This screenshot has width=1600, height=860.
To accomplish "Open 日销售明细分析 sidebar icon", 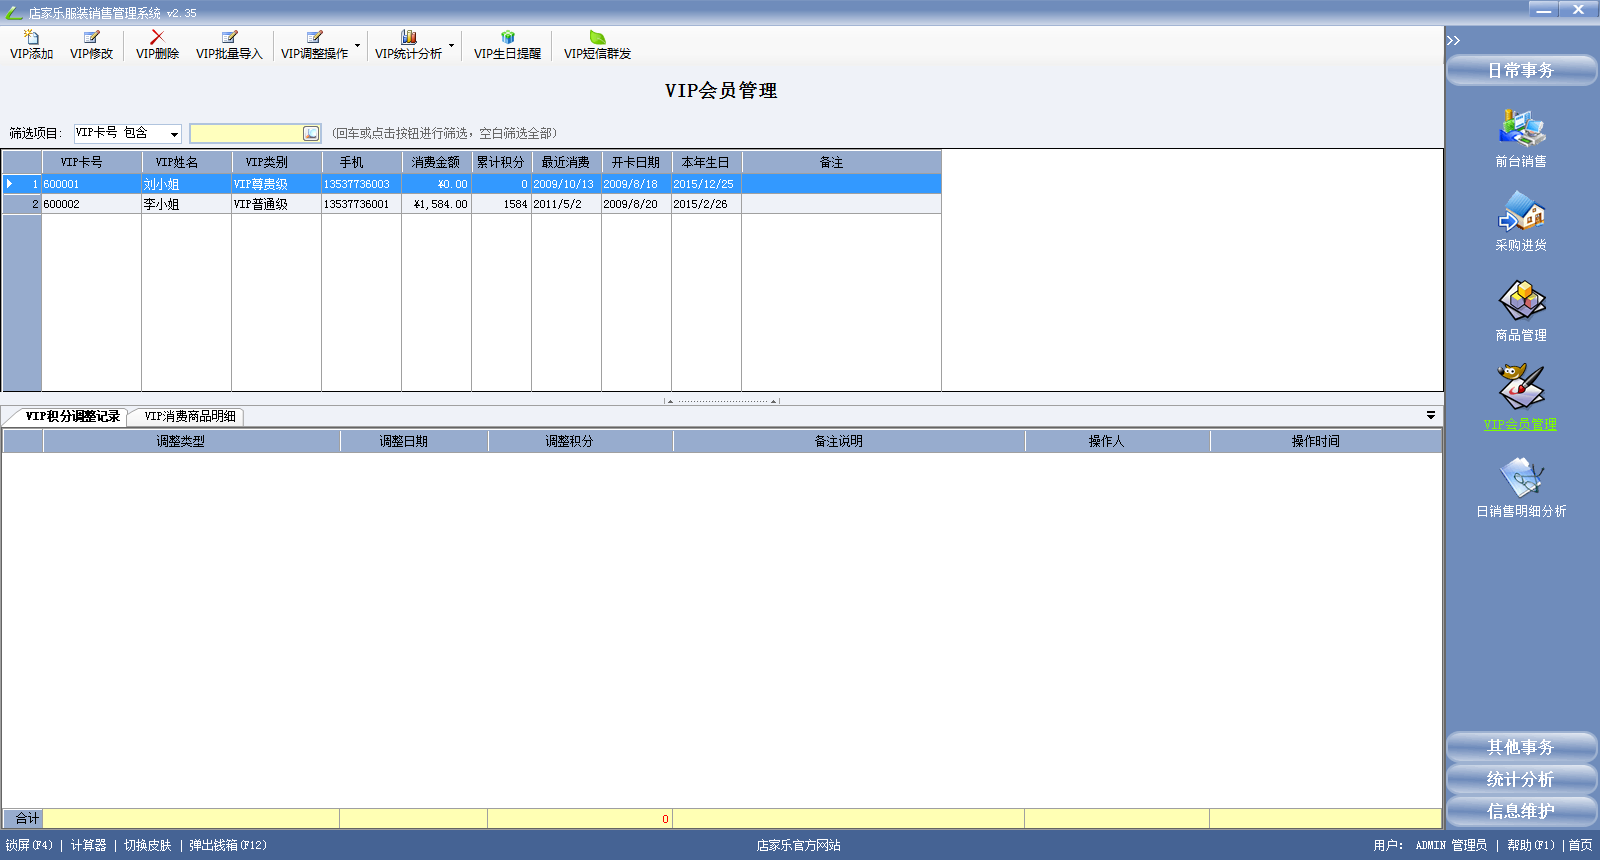I will click(1521, 487).
